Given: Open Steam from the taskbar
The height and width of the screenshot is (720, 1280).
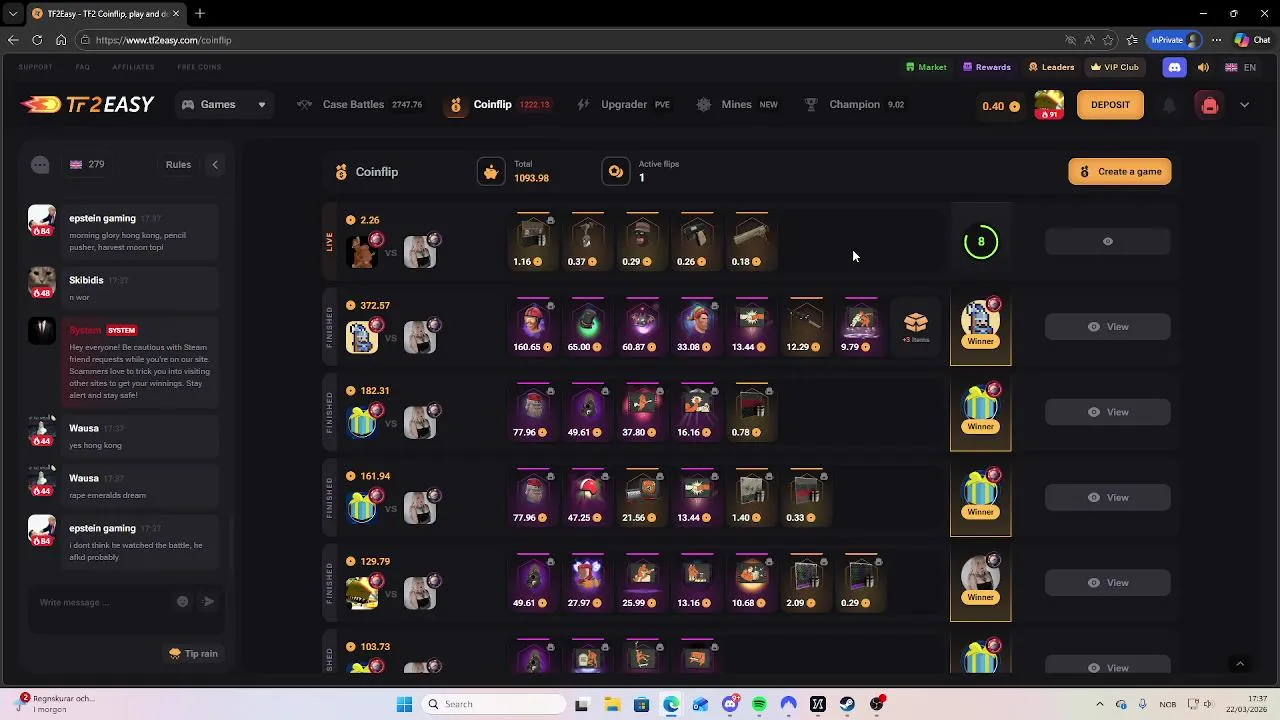Looking at the screenshot, I should [x=847, y=705].
